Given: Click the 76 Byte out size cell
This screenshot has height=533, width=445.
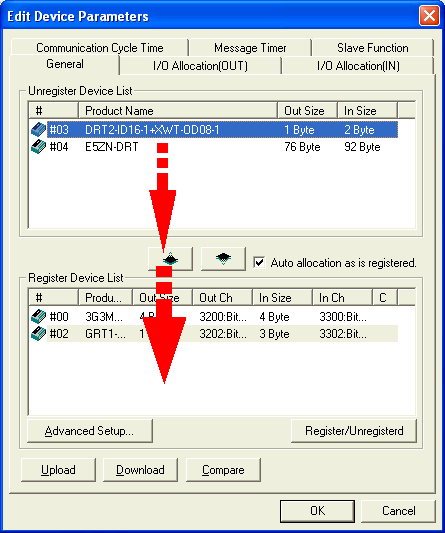Looking at the screenshot, I should 302,147.
